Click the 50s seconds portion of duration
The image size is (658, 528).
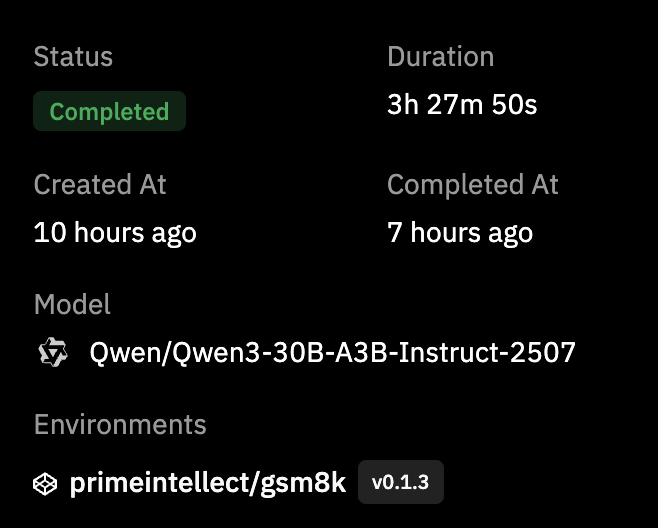pos(513,104)
